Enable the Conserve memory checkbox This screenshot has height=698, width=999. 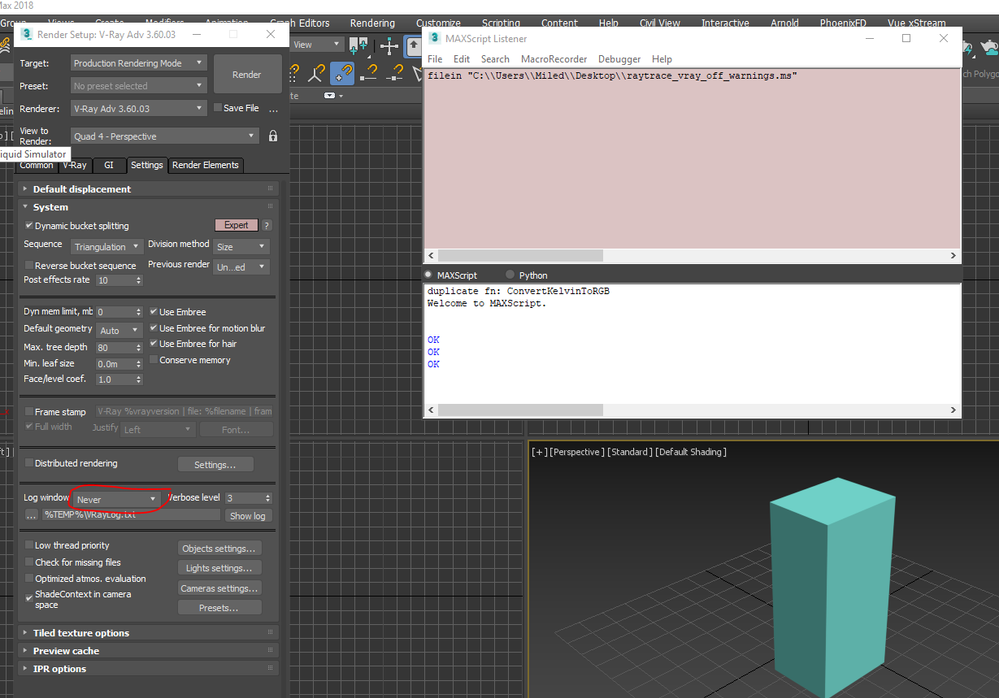[x=154, y=360]
